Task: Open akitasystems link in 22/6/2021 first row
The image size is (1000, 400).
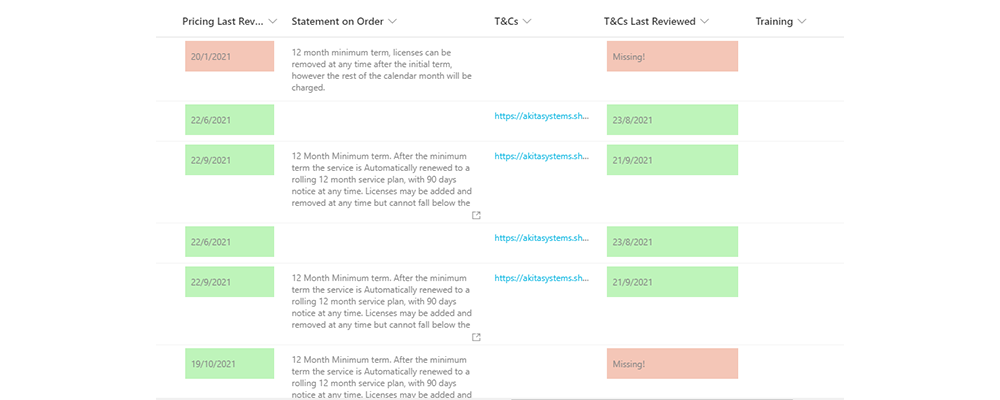Action: click(541, 116)
